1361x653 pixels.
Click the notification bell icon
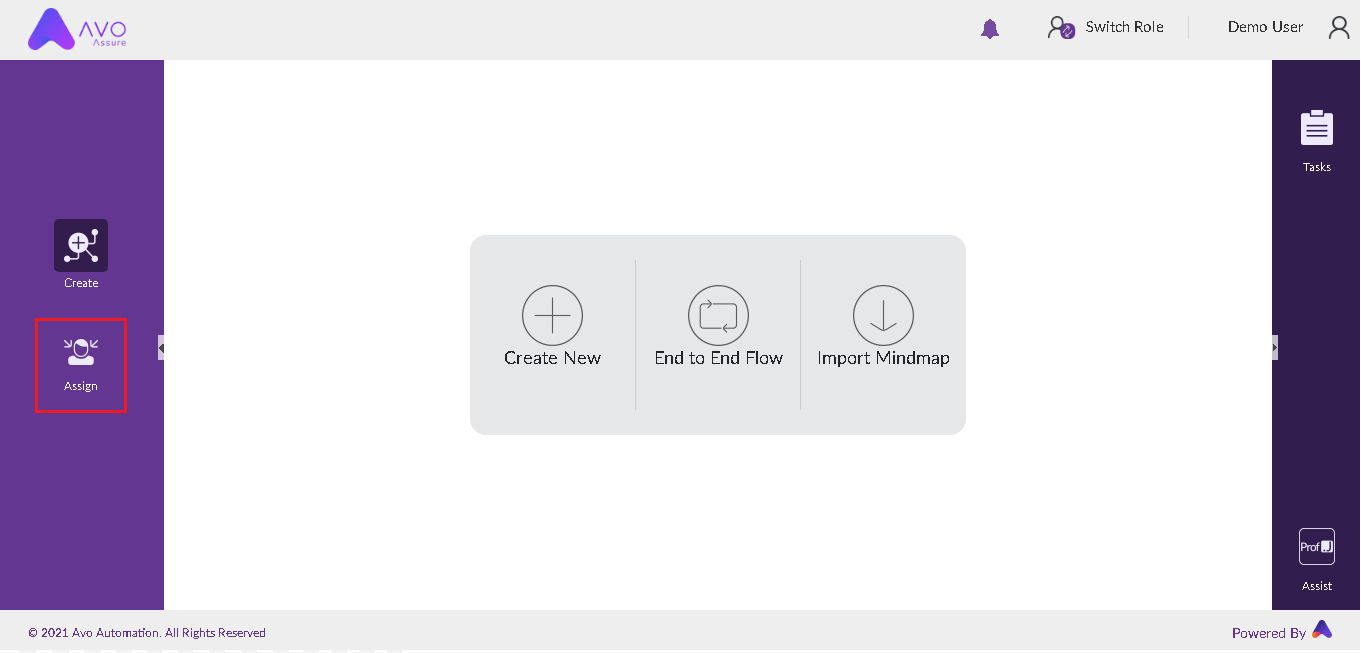point(990,29)
